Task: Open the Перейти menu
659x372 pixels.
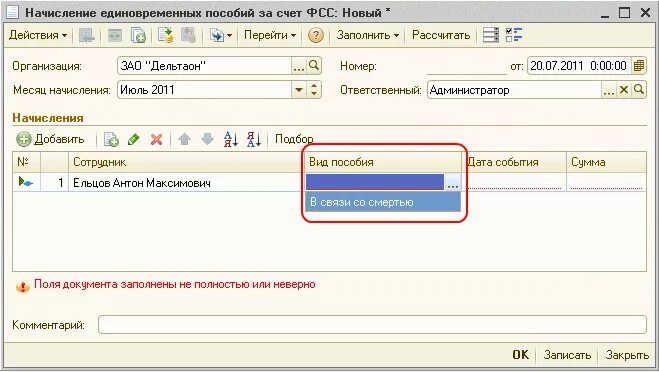Action: [x=270, y=35]
